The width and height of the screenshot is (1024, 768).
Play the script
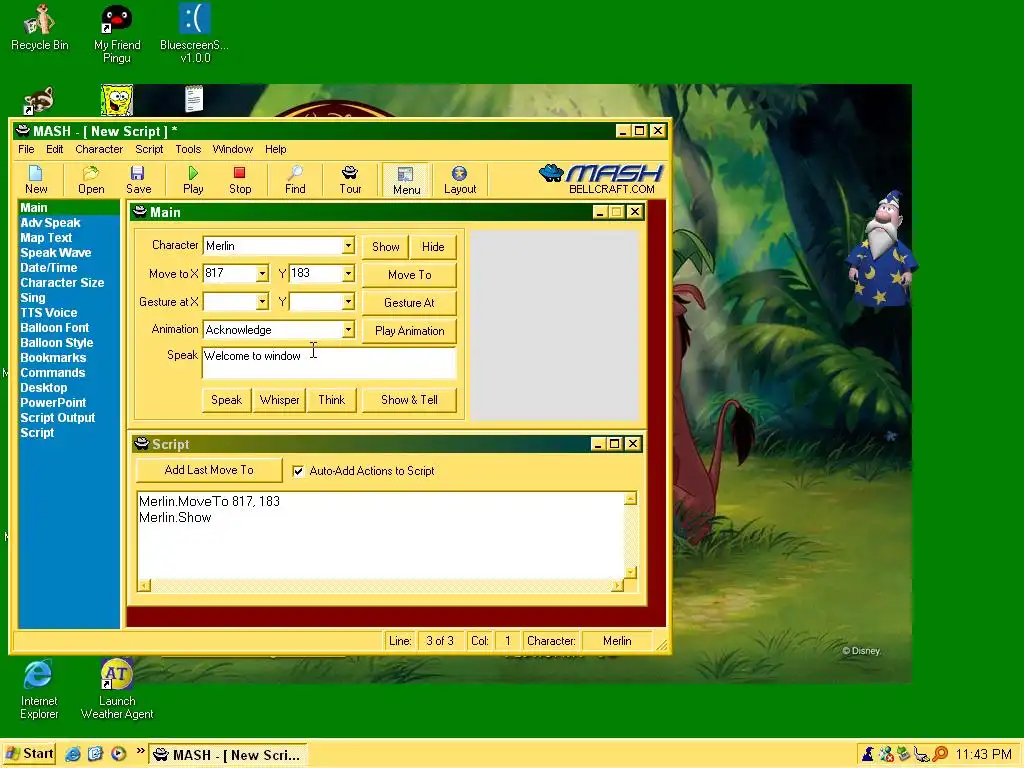(193, 180)
